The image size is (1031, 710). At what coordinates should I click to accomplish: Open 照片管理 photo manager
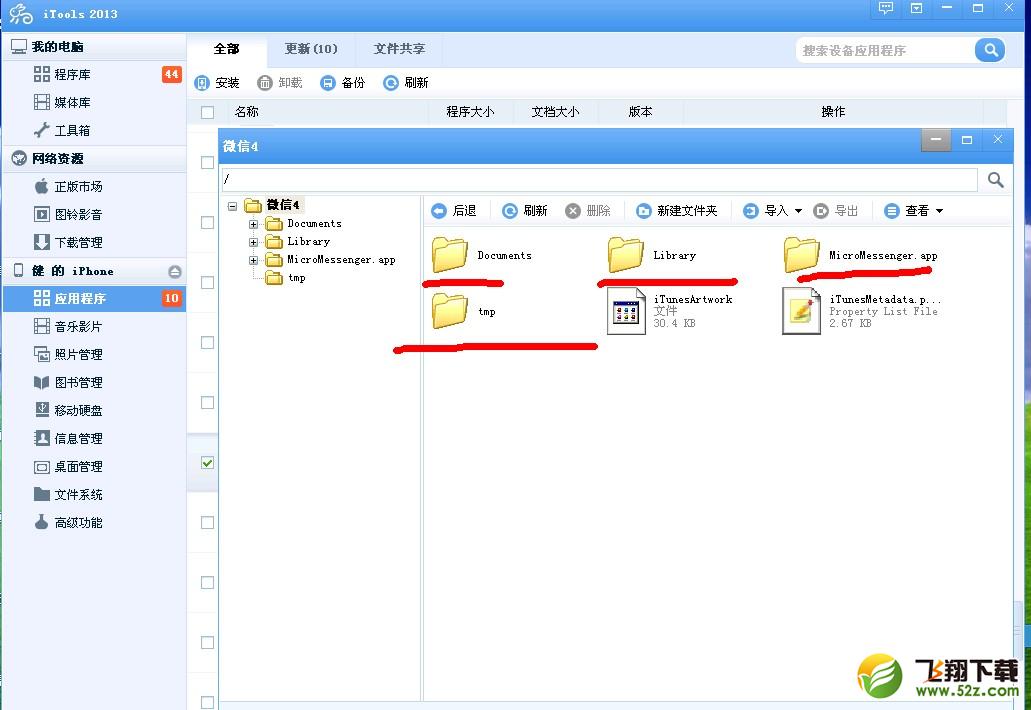(94, 354)
